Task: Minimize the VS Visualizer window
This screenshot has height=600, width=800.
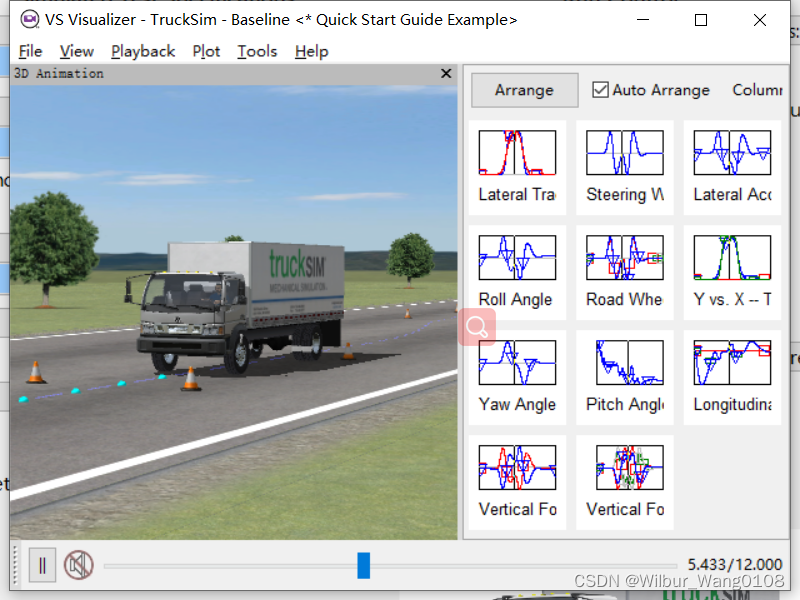Action: [x=643, y=20]
